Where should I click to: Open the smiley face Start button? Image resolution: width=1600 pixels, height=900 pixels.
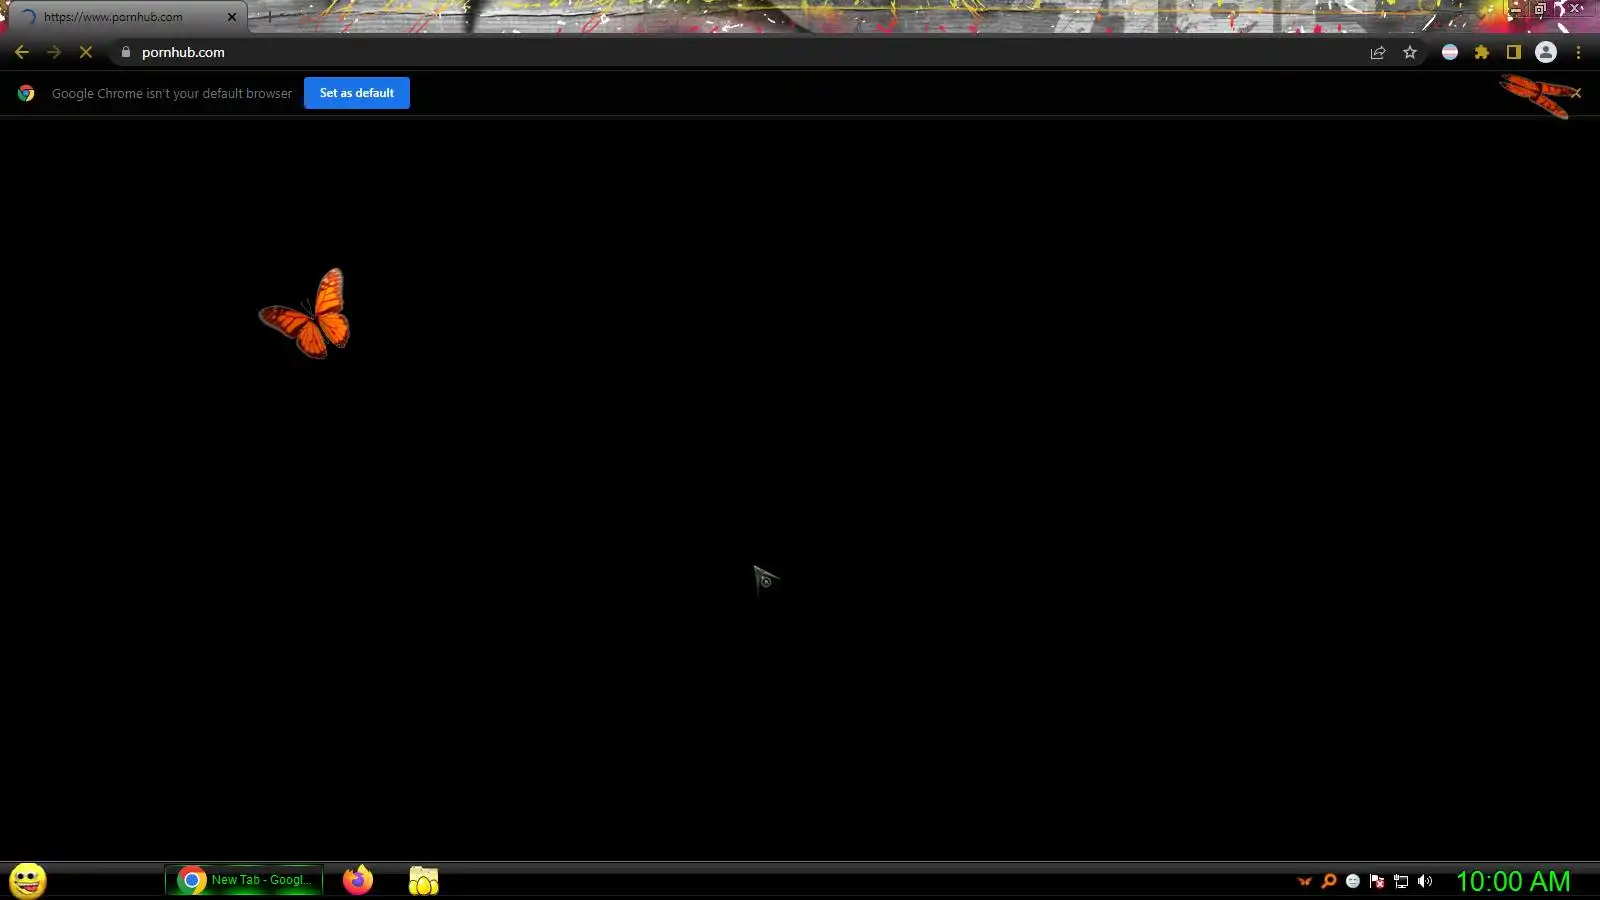click(x=28, y=881)
